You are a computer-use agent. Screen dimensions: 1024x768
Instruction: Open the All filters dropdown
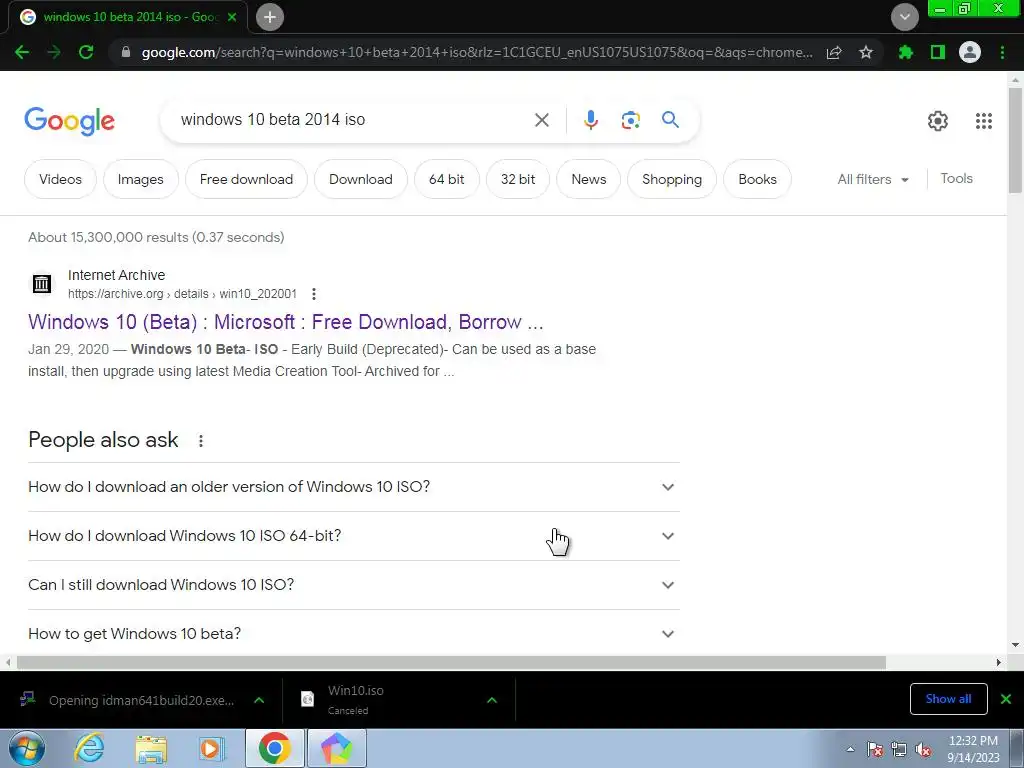[873, 180]
